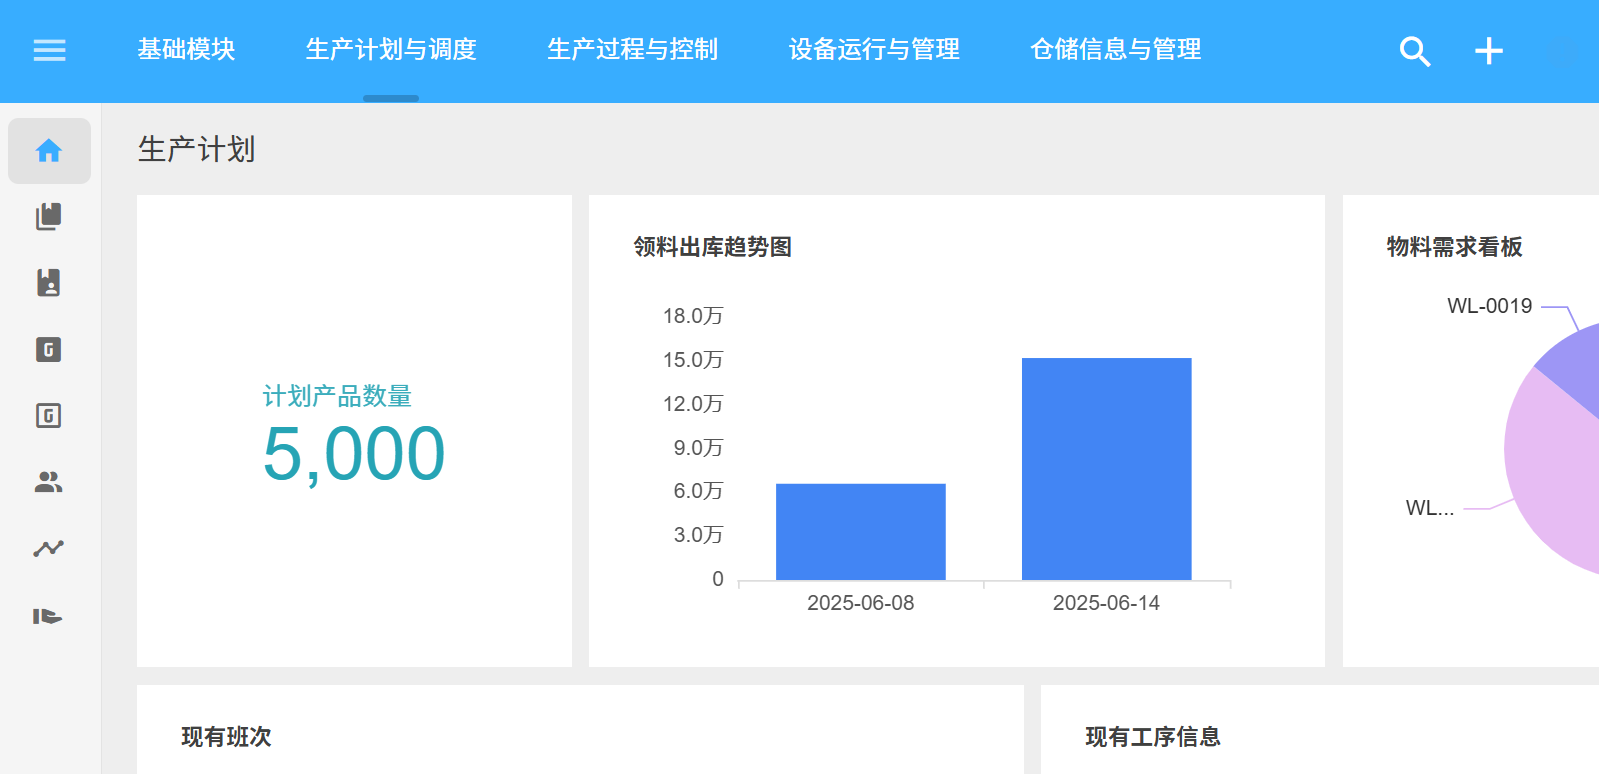Open the 生产过程与控制 tab

tap(632, 49)
